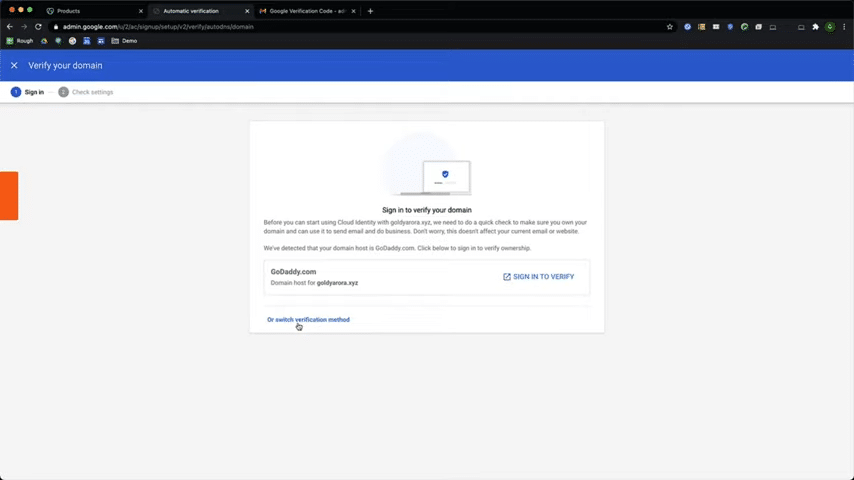Viewport: 854px width, 480px height.
Task: Click Sign in to verify your domain heading
Action: click(x=426, y=210)
